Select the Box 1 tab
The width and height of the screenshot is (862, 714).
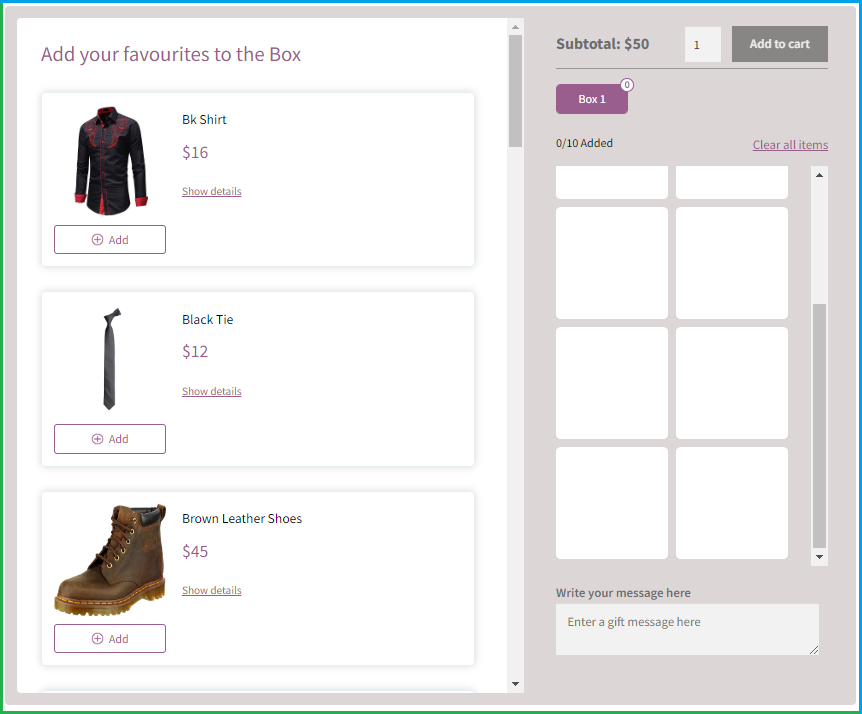[x=592, y=99]
